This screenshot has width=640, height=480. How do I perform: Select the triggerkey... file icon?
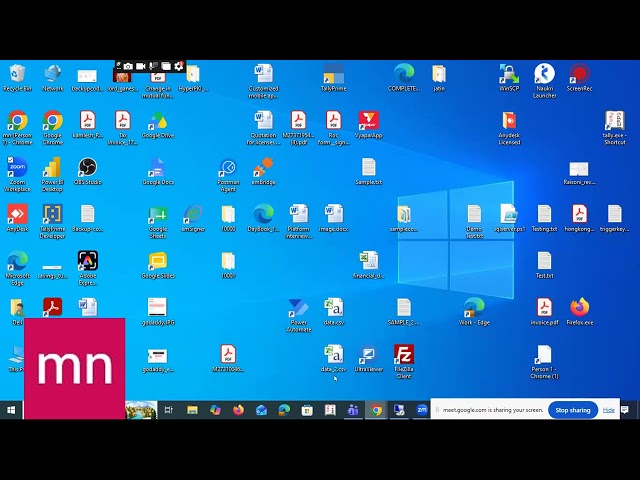tap(614, 218)
